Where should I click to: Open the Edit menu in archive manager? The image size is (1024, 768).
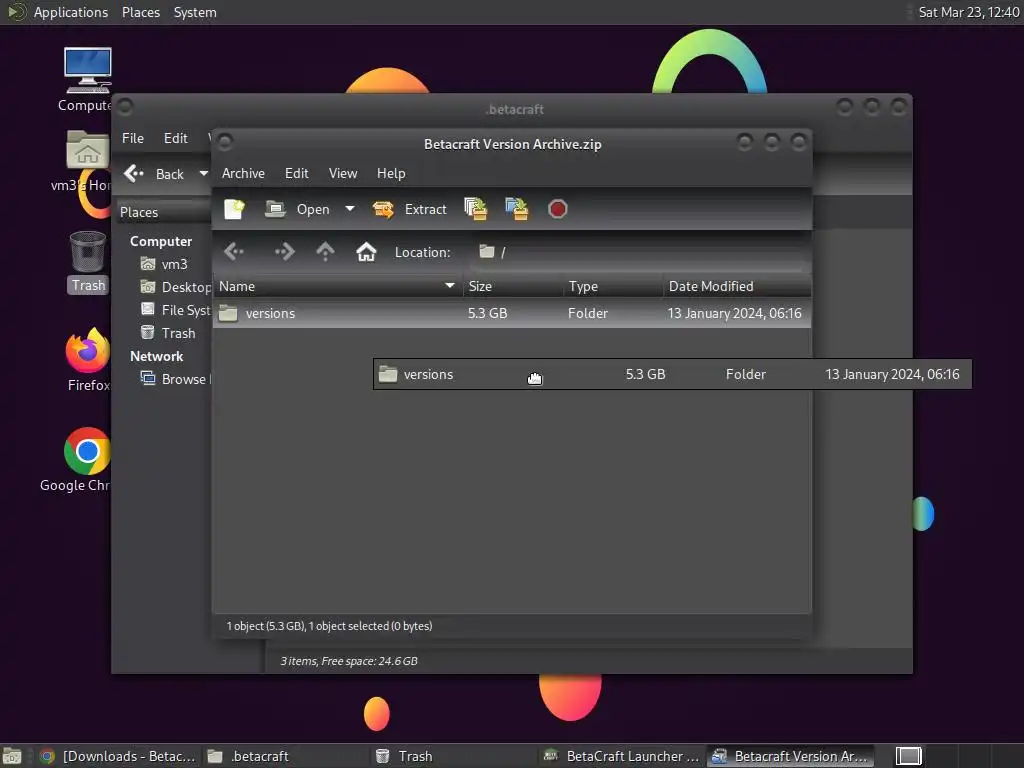click(x=296, y=173)
